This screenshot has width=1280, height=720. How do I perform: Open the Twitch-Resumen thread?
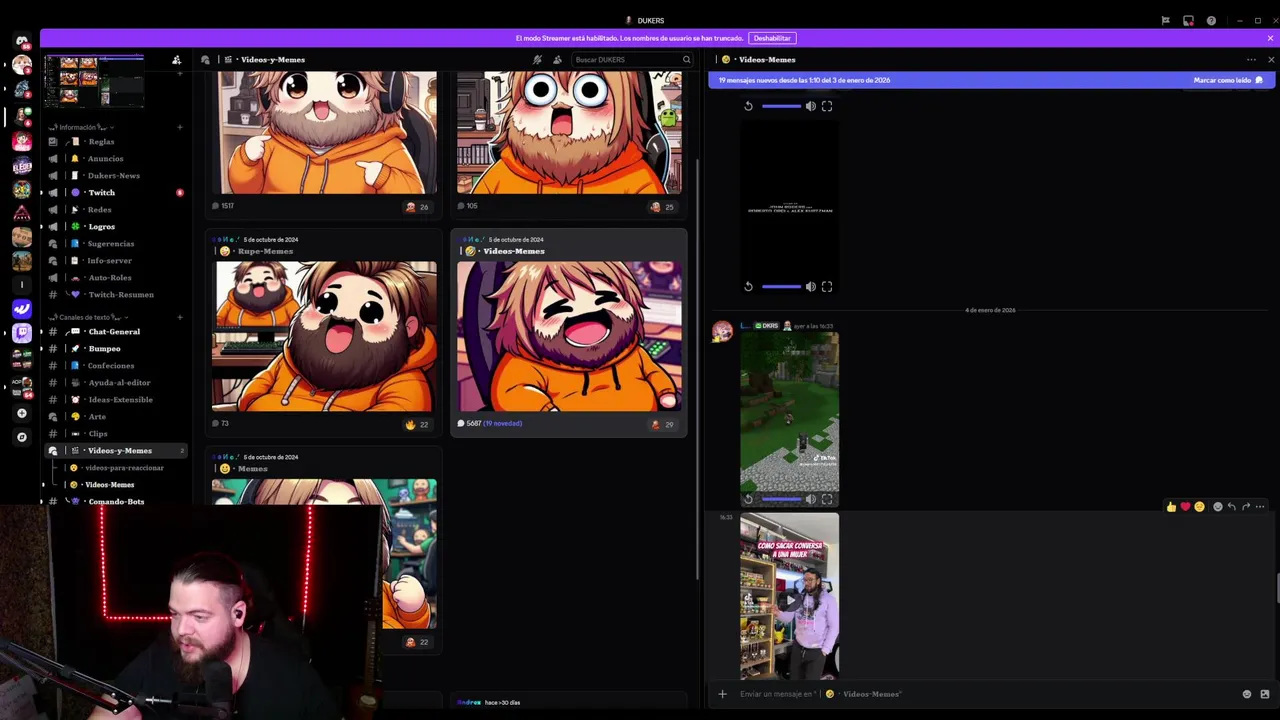pyautogui.click(x=120, y=294)
